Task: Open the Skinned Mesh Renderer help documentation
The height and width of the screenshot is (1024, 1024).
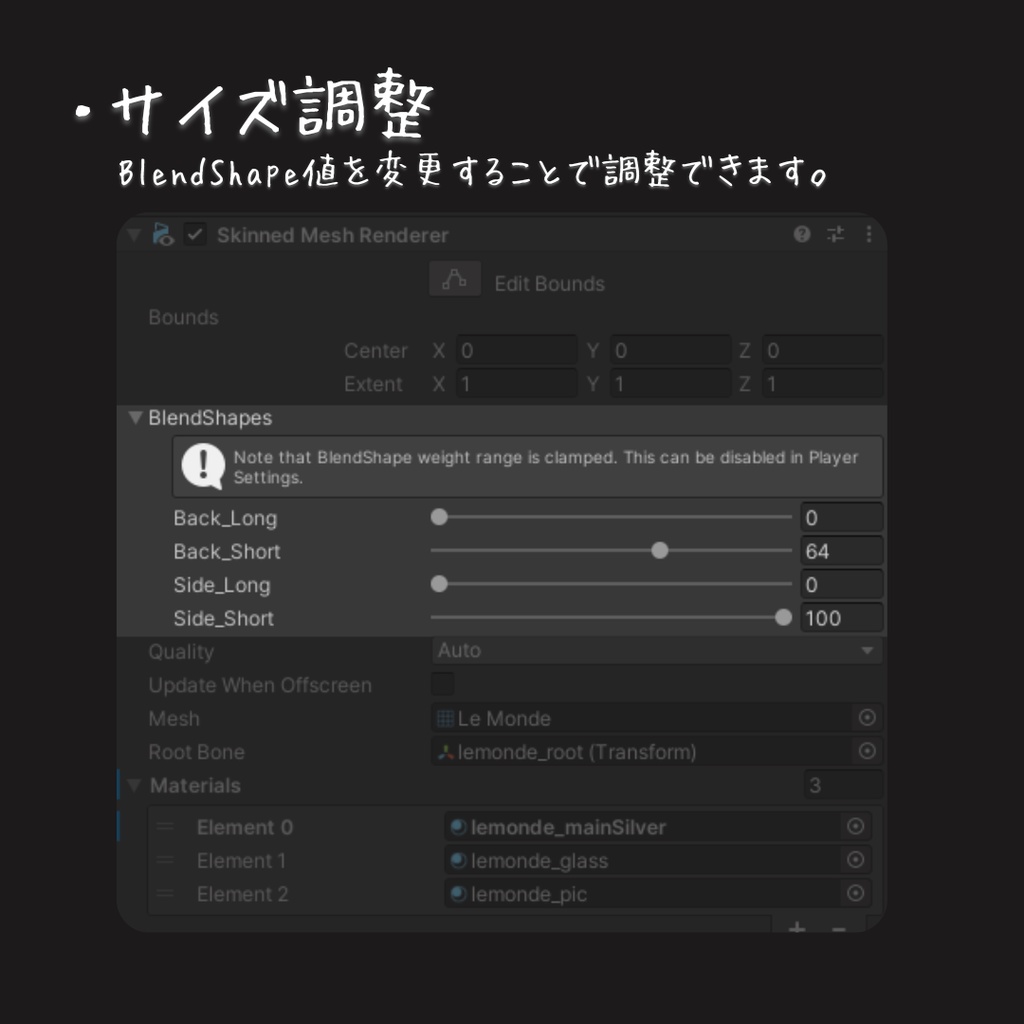Action: click(800, 234)
